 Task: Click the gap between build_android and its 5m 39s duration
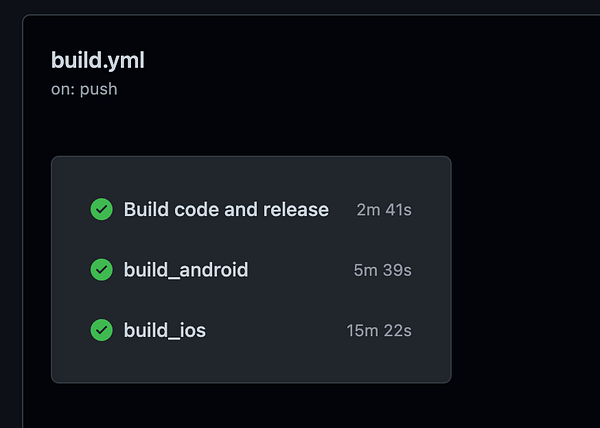[x=301, y=270]
